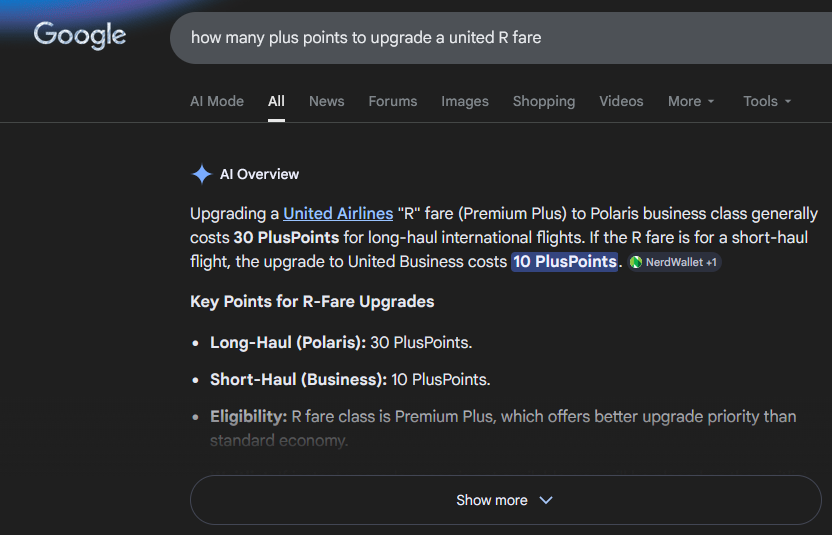Click the NerdWallet +1 source chip
The width and height of the screenshot is (832, 535).
[x=674, y=262]
